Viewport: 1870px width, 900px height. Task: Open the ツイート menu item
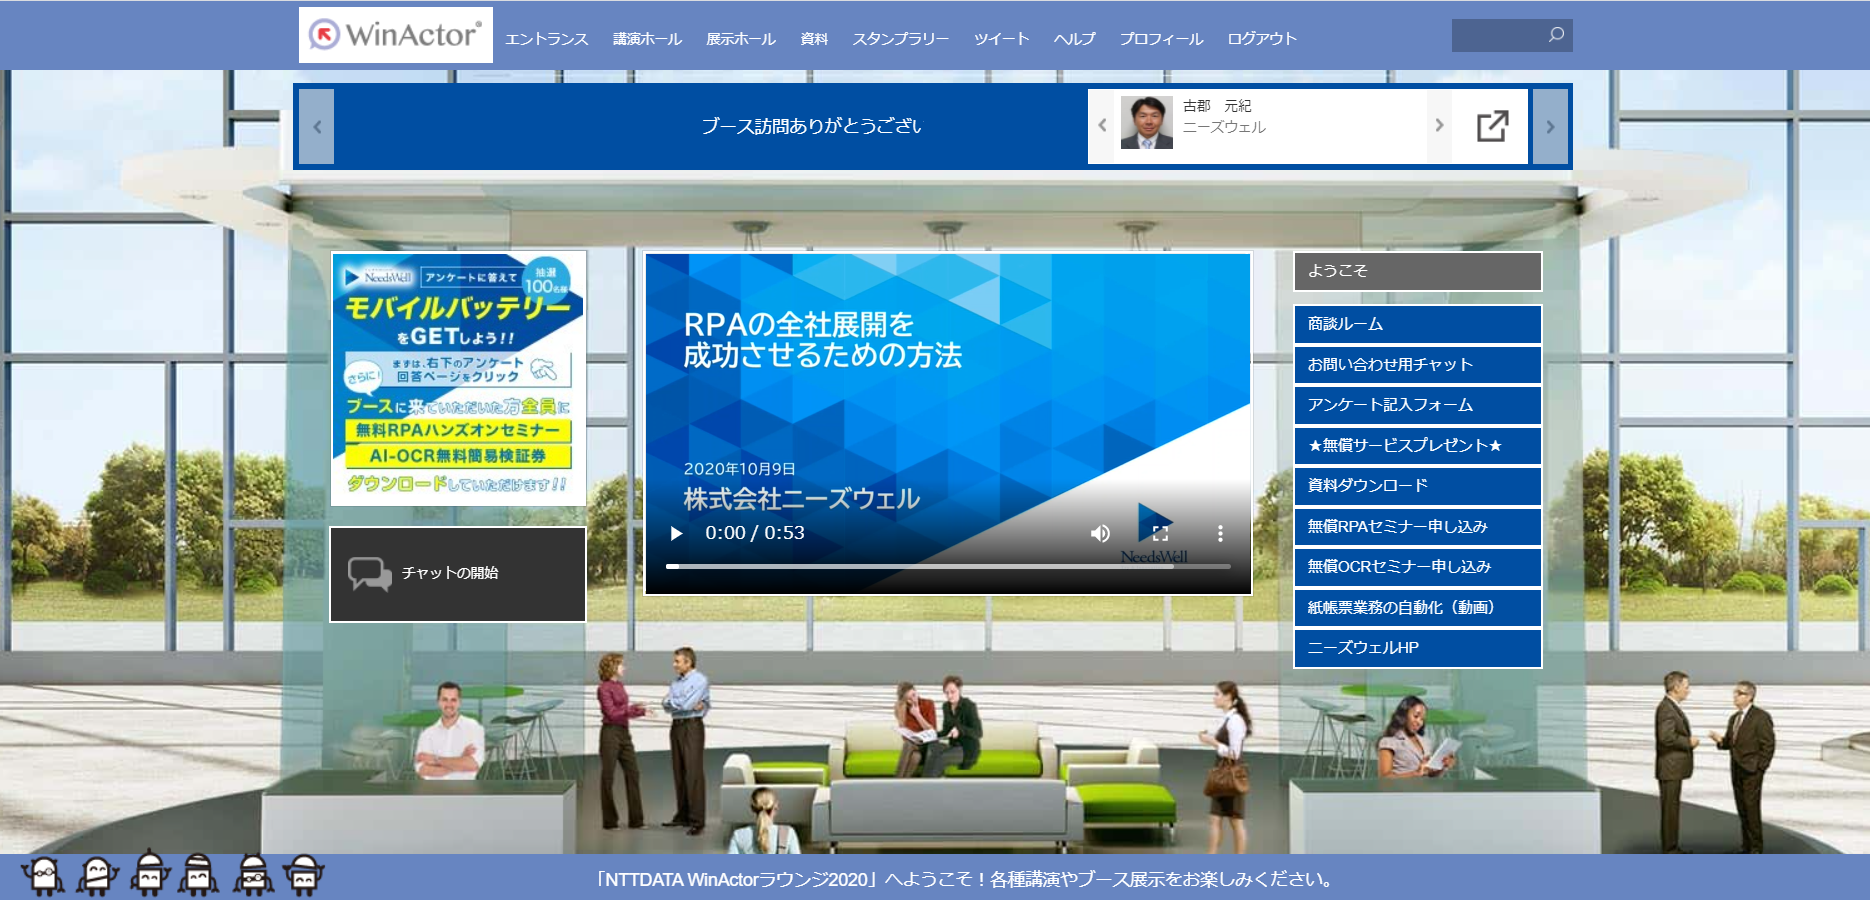[x=1001, y=39]
